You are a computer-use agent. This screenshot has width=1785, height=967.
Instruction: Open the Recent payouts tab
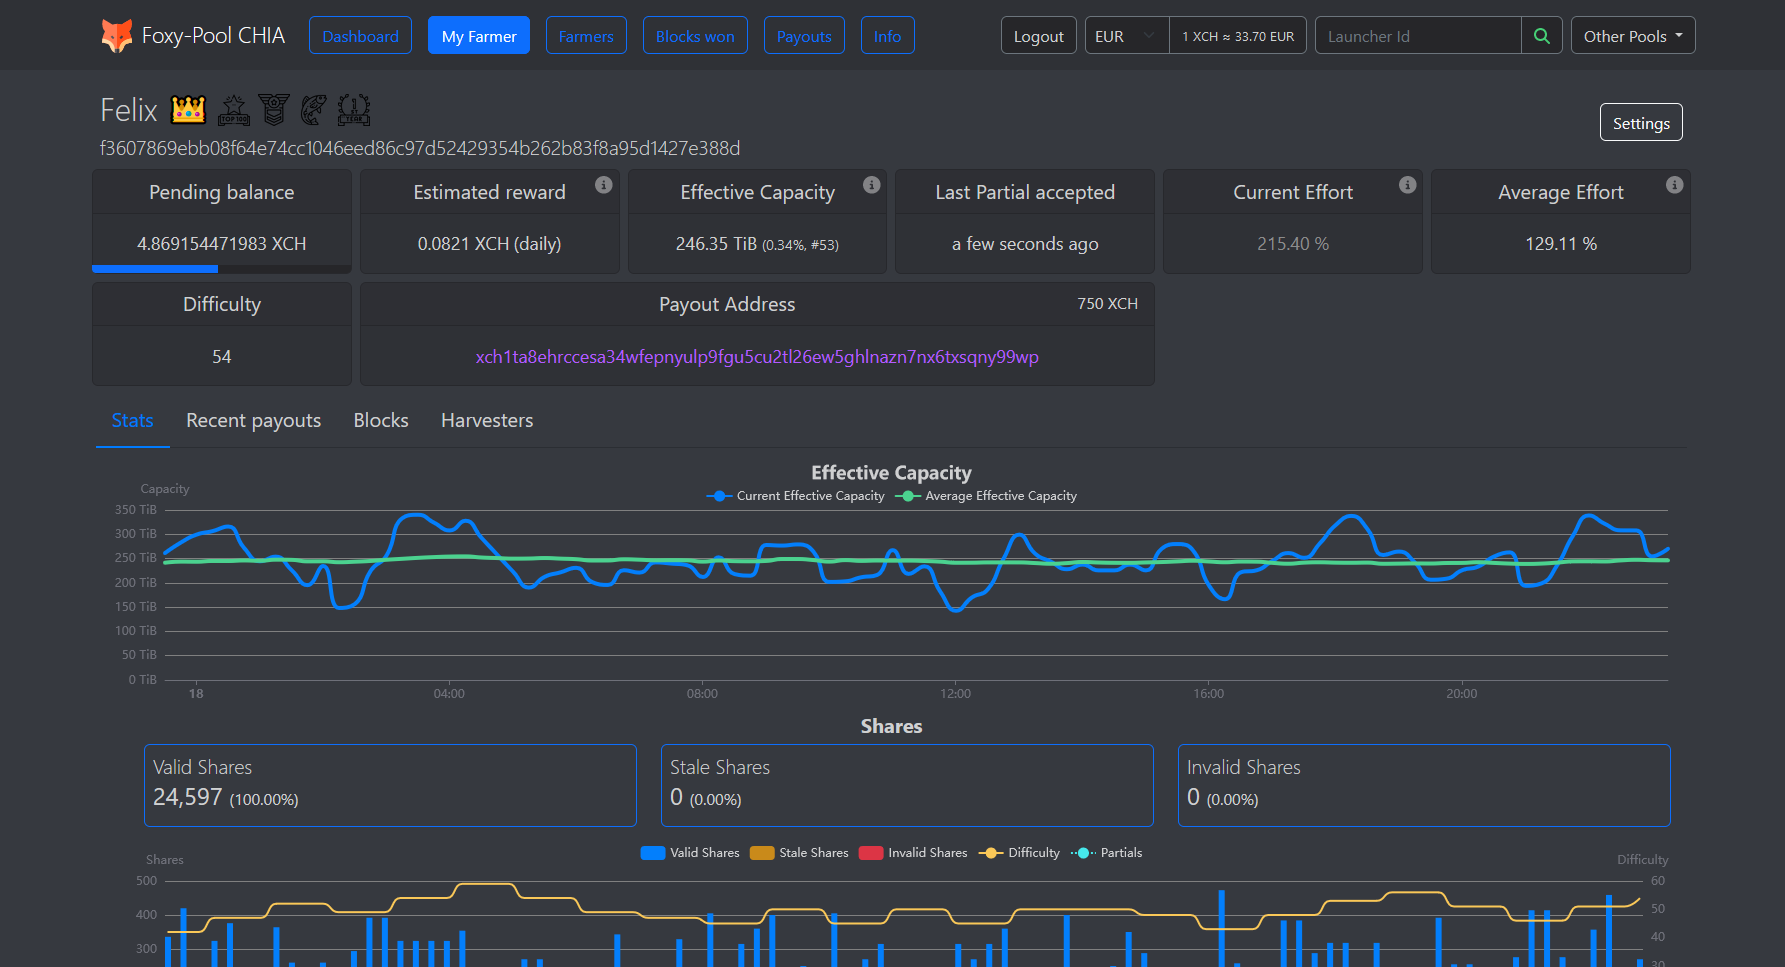tap(253, 421)
